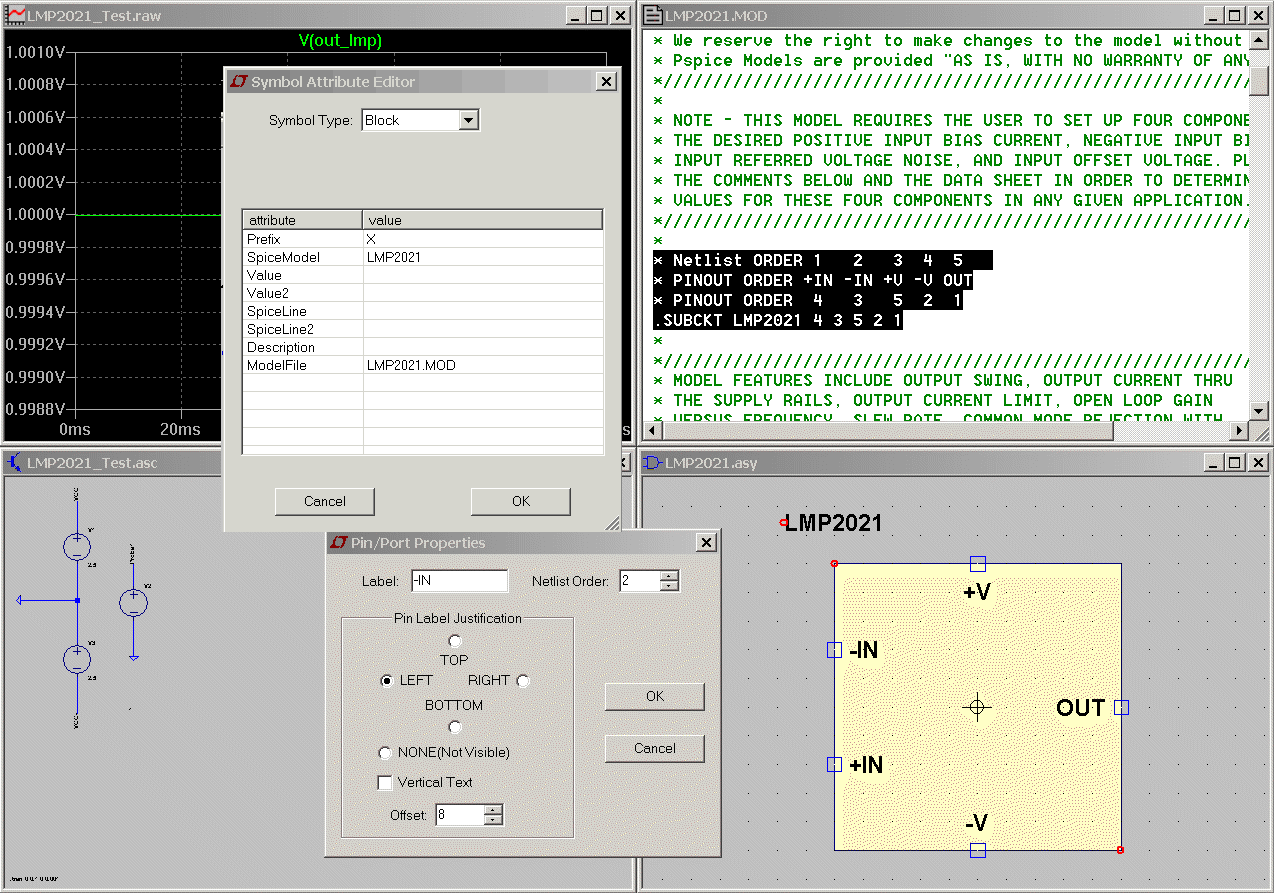Screen dimensions: 1274x893
Task: Click the LMP2021.MOD value cell
Action: pyautogui.click(x=483, y=365)
